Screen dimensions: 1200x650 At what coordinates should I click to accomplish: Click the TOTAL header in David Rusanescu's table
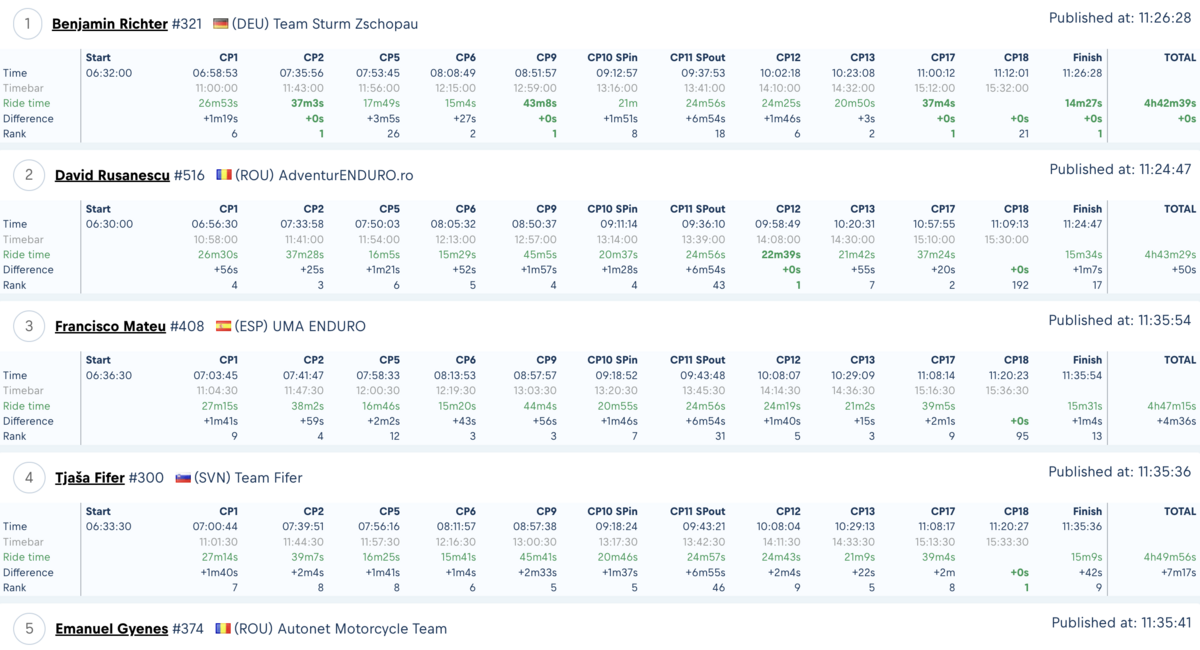point(1180,209)
